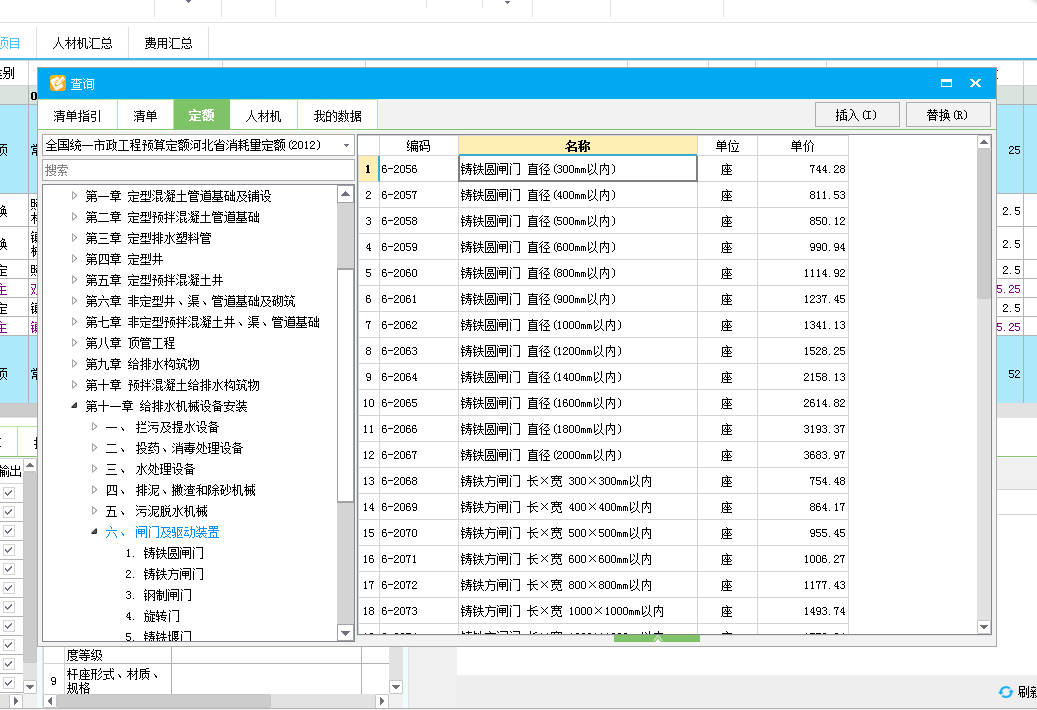
Task: Click the 搜索 search field
Action: point(198,170)
